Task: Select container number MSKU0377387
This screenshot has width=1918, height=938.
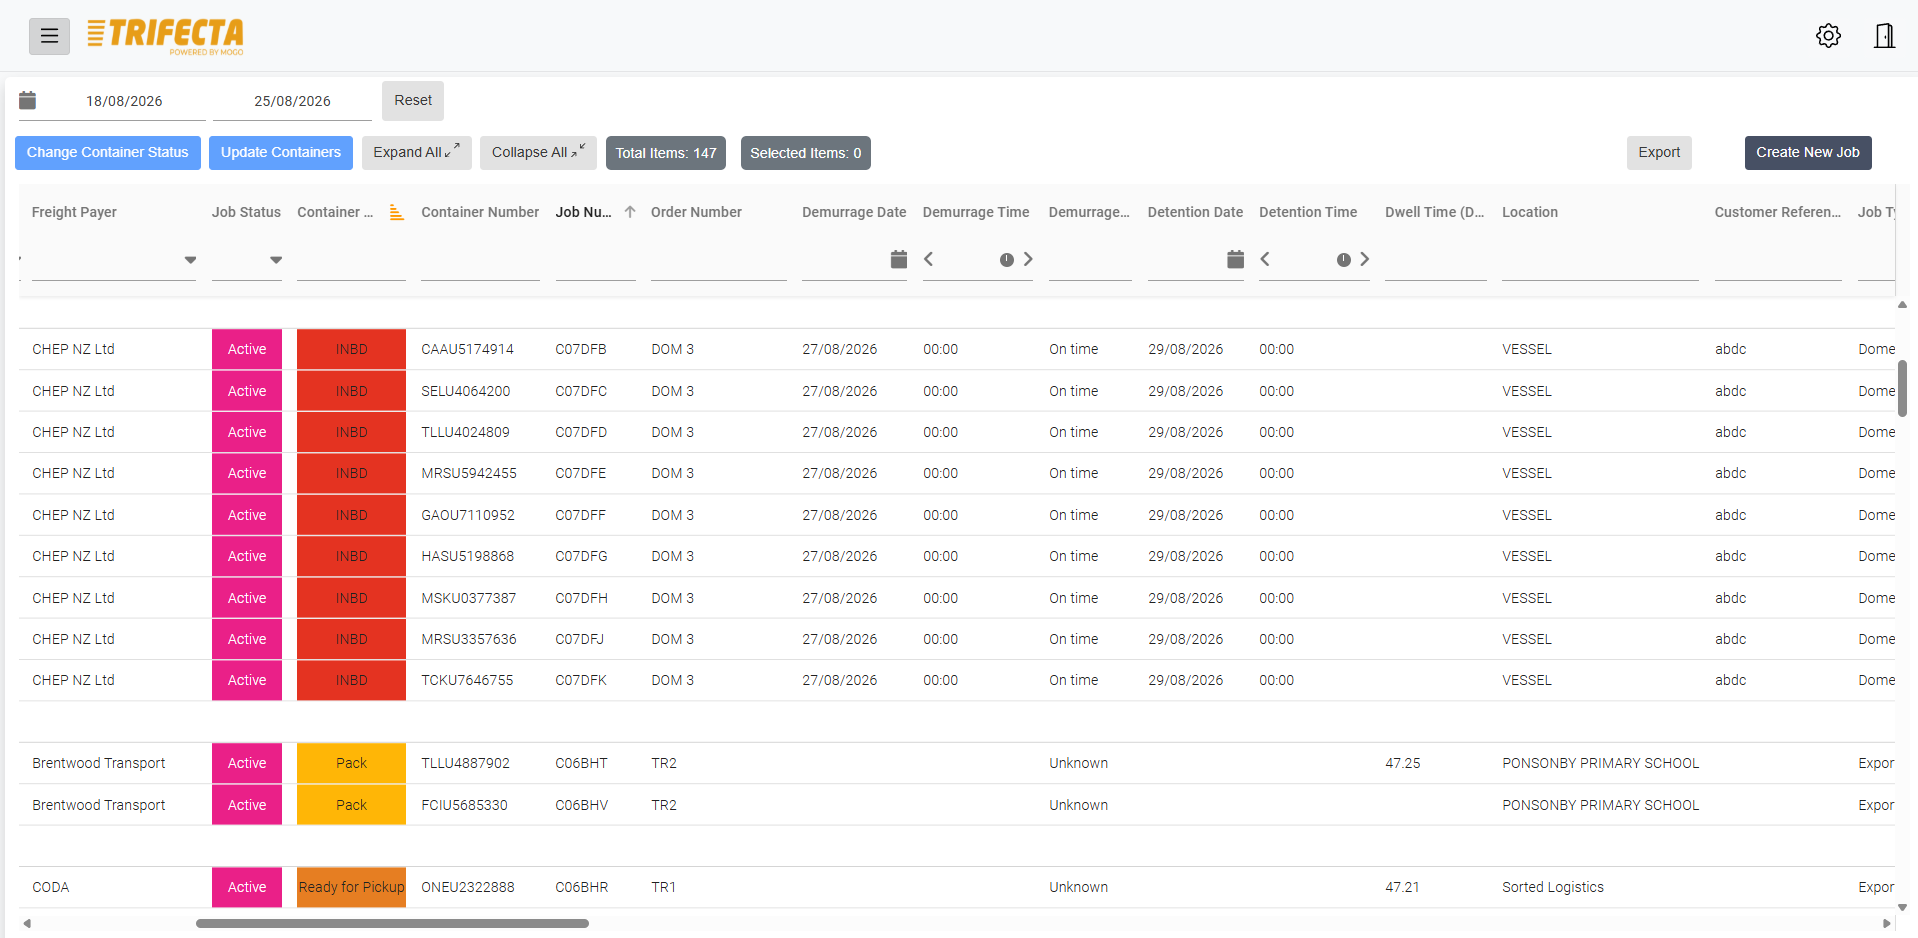Action: tap(469, 598)
